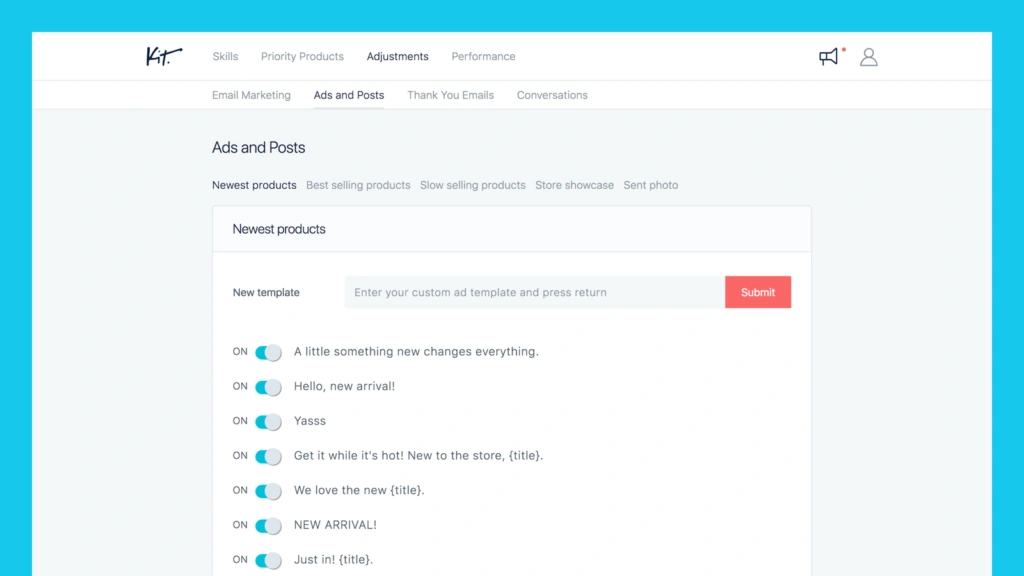Toggle the 'Hello, new arrival!' template
The height and width of the screenshot is (576, 1024).
pos(268,387)
